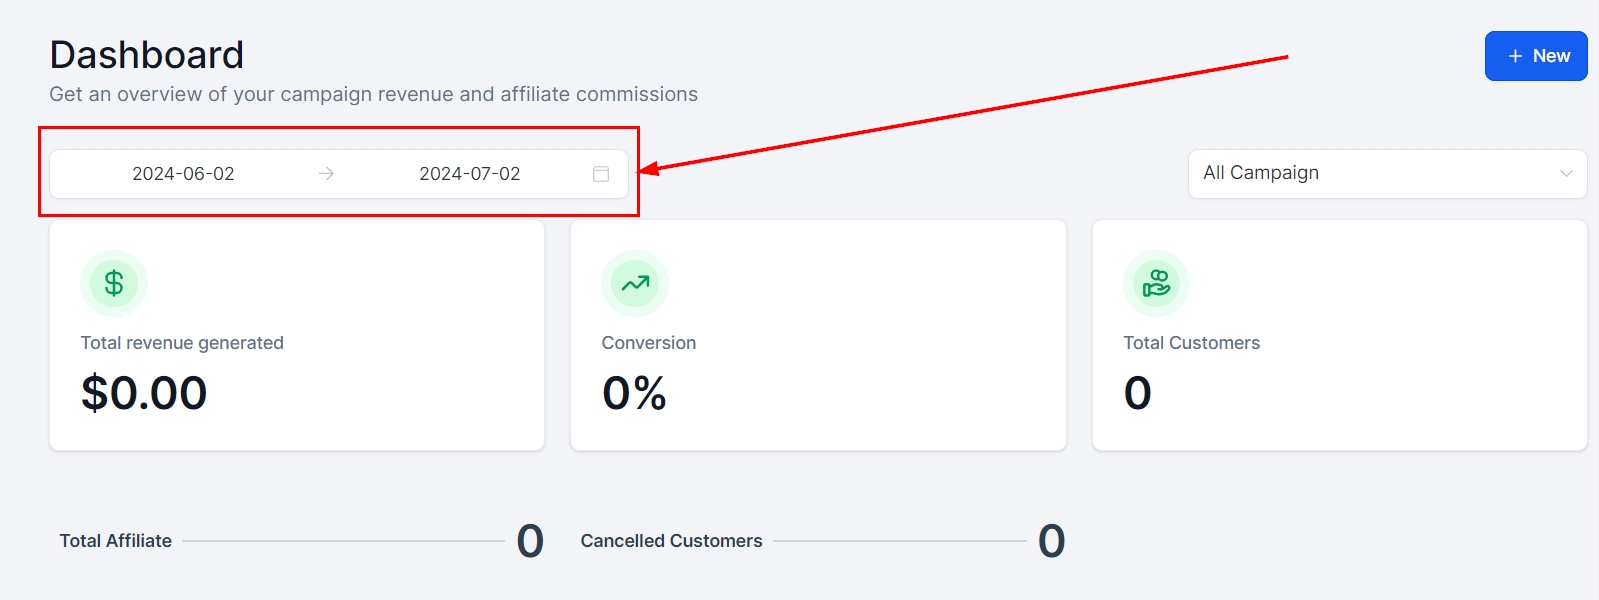Click the Cancelled Customers label
The image size is (1599, 600).
pos(671,541)
